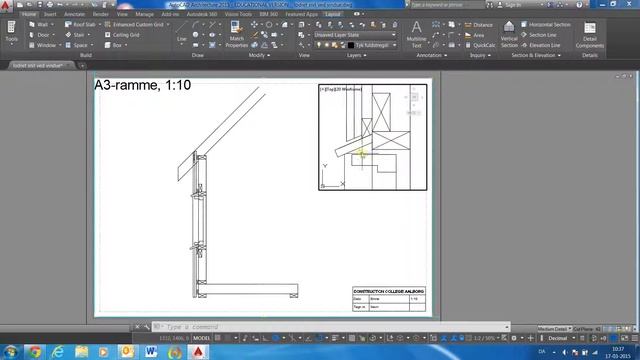The height and width of the screenshot is (360, 640).
Task: Open Detail Components
Action: [590, 35]
